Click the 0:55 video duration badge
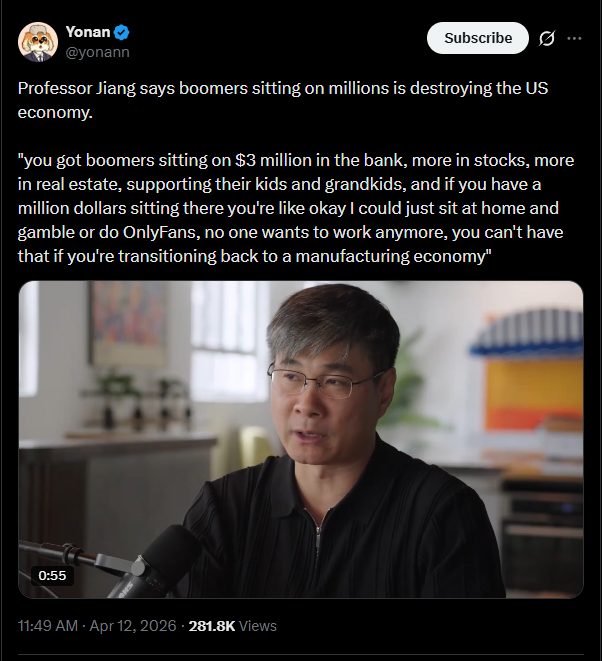 click(x=52, y=575)
